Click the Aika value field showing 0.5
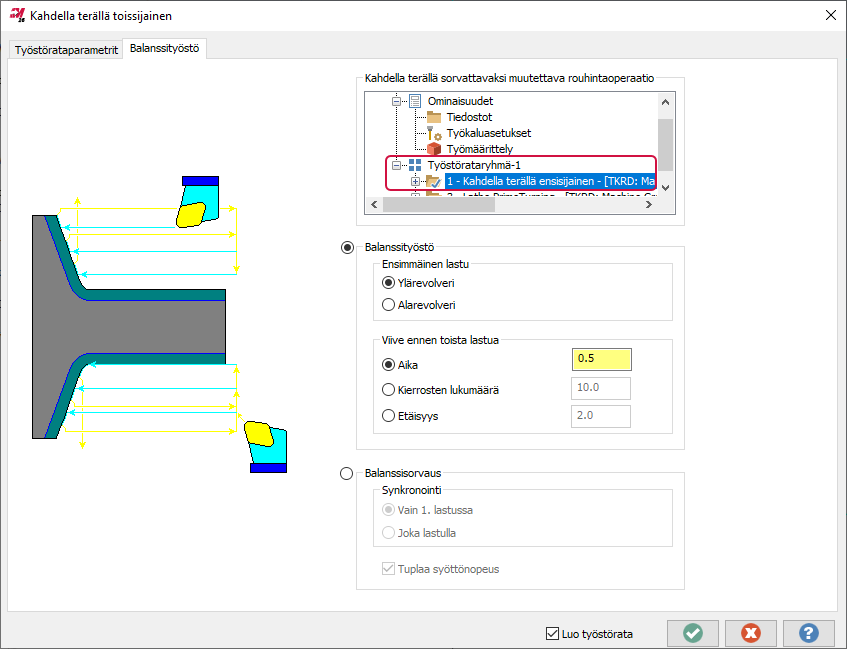The height and width of the screenshot is (649, 847). pyautogui.click(x=601, y=359)
